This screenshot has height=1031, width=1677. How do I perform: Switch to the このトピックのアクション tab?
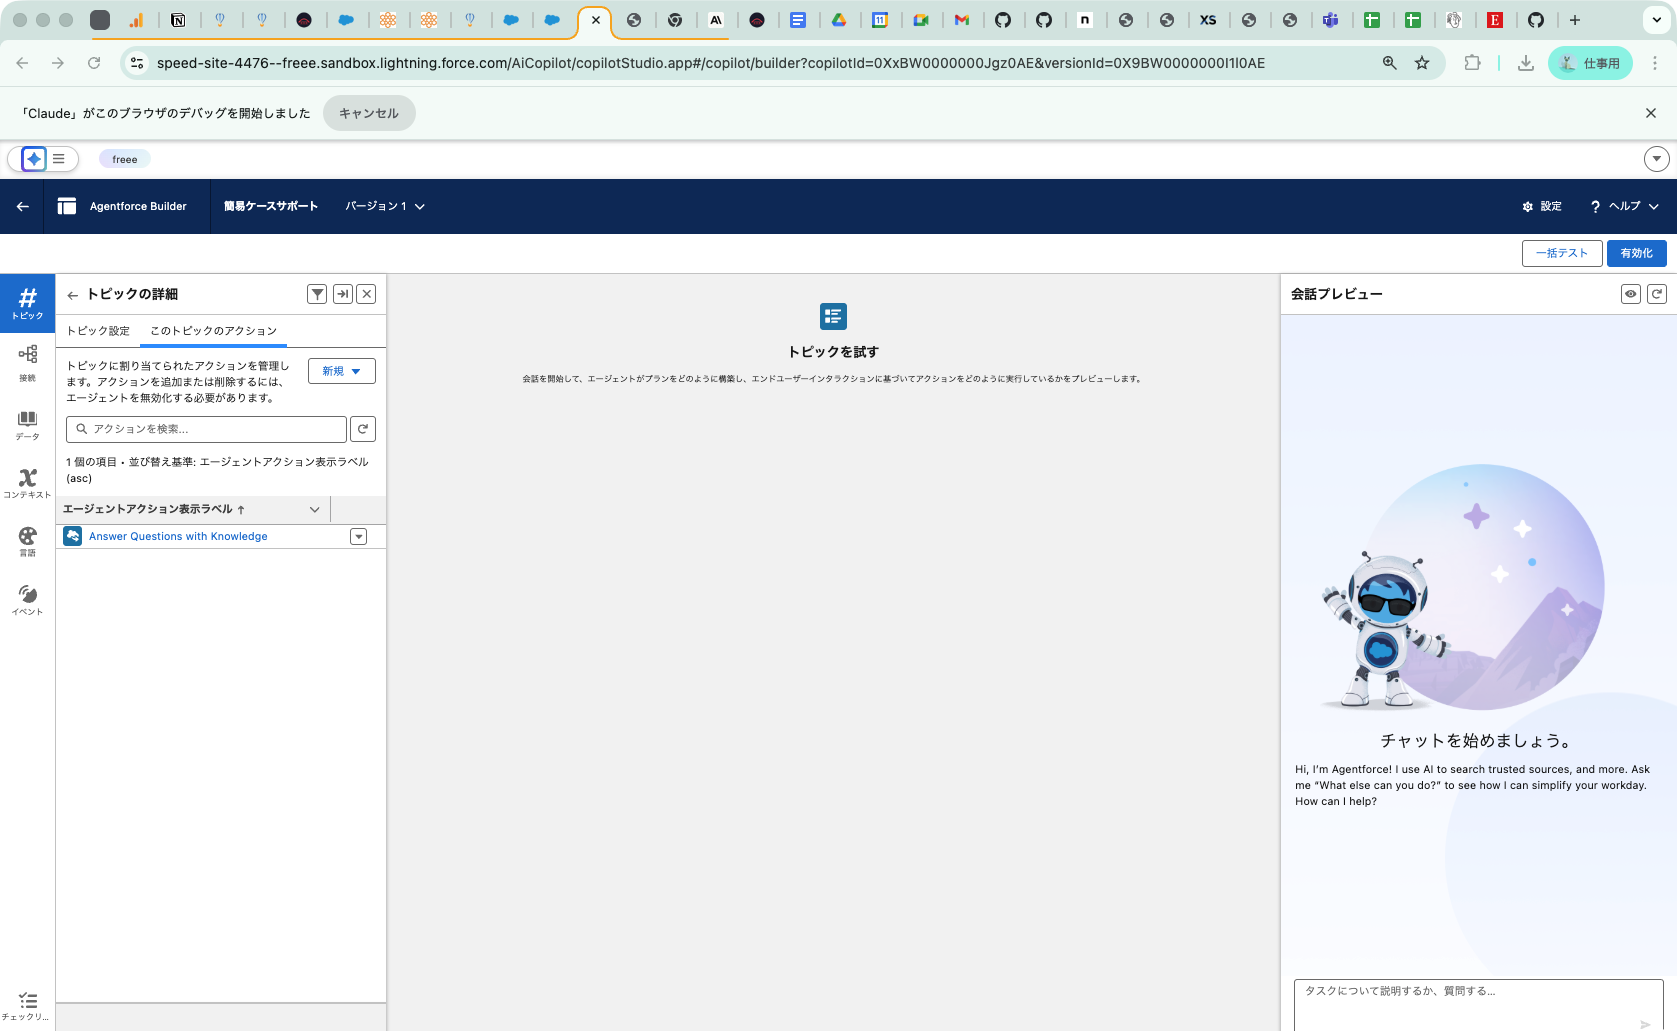tap(213, 330)
